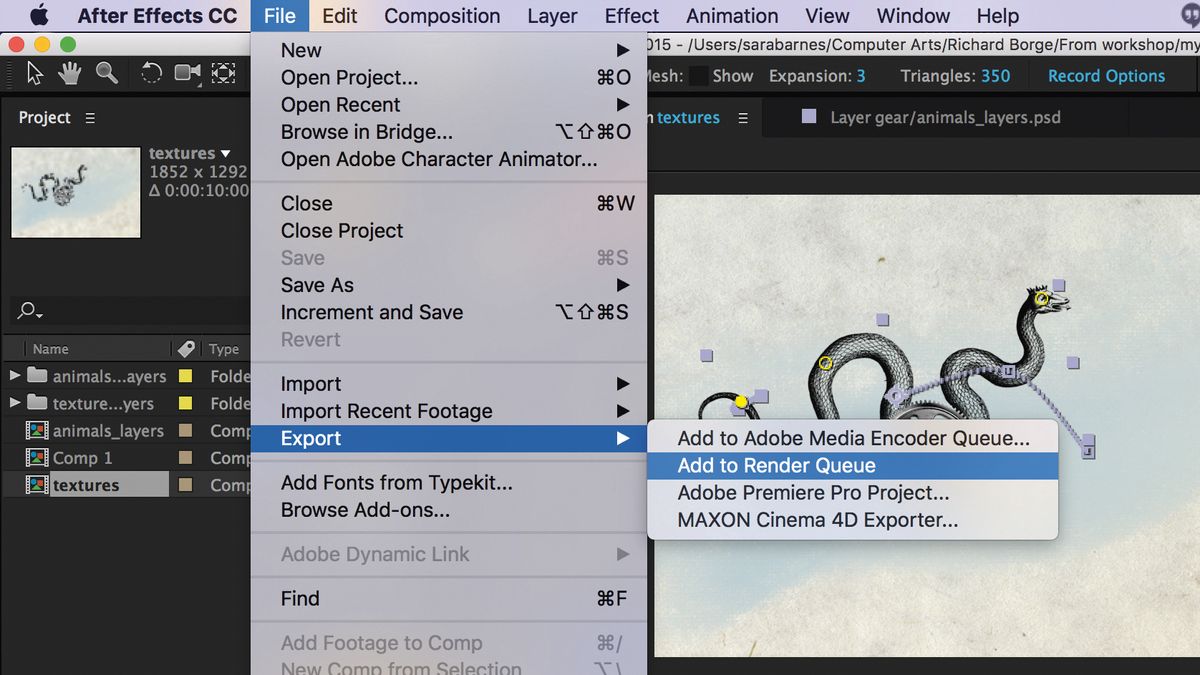This screenshot has width=1200, height=675.
Task: Click the Record Options link
Action: pyautogui.click(x=1106, y=75)
